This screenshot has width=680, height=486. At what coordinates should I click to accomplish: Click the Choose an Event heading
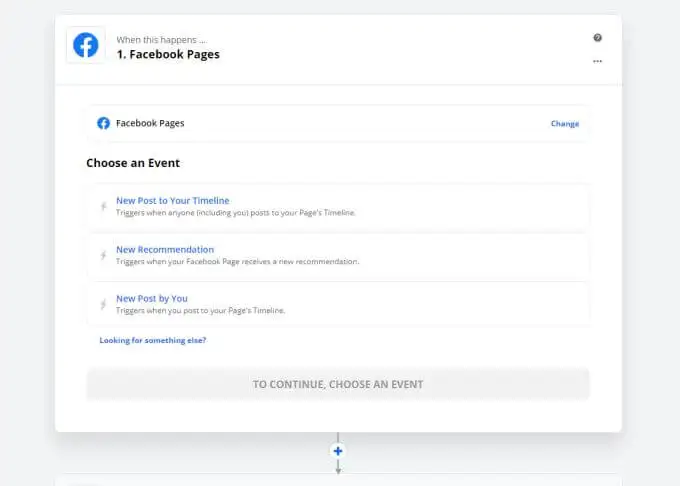[133, 163]
